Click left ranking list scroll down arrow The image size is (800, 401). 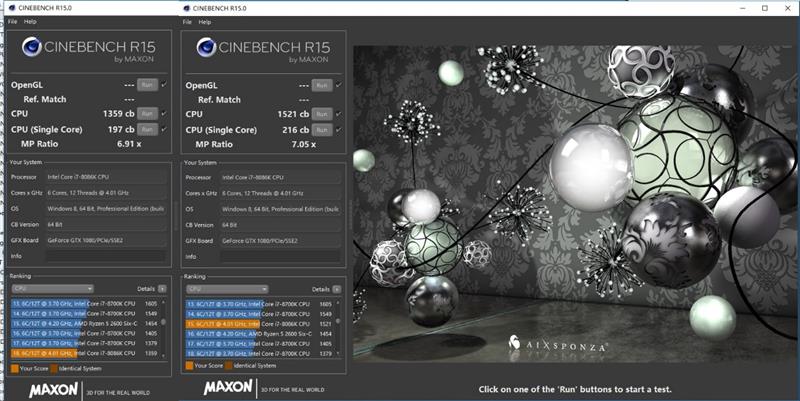pyautogui.click(x=163, y=355)
